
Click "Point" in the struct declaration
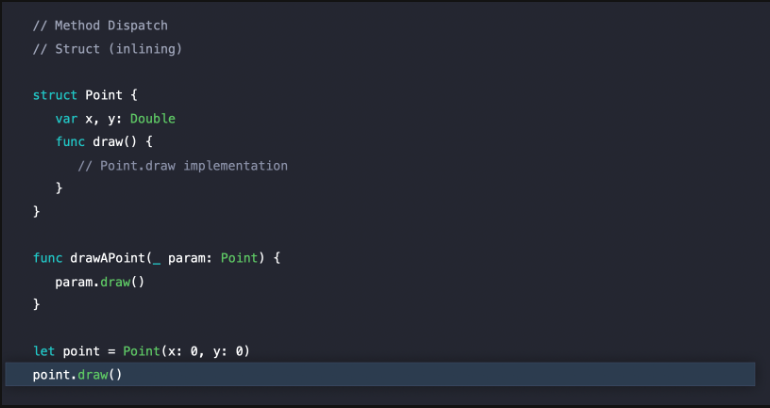(103, 95)
